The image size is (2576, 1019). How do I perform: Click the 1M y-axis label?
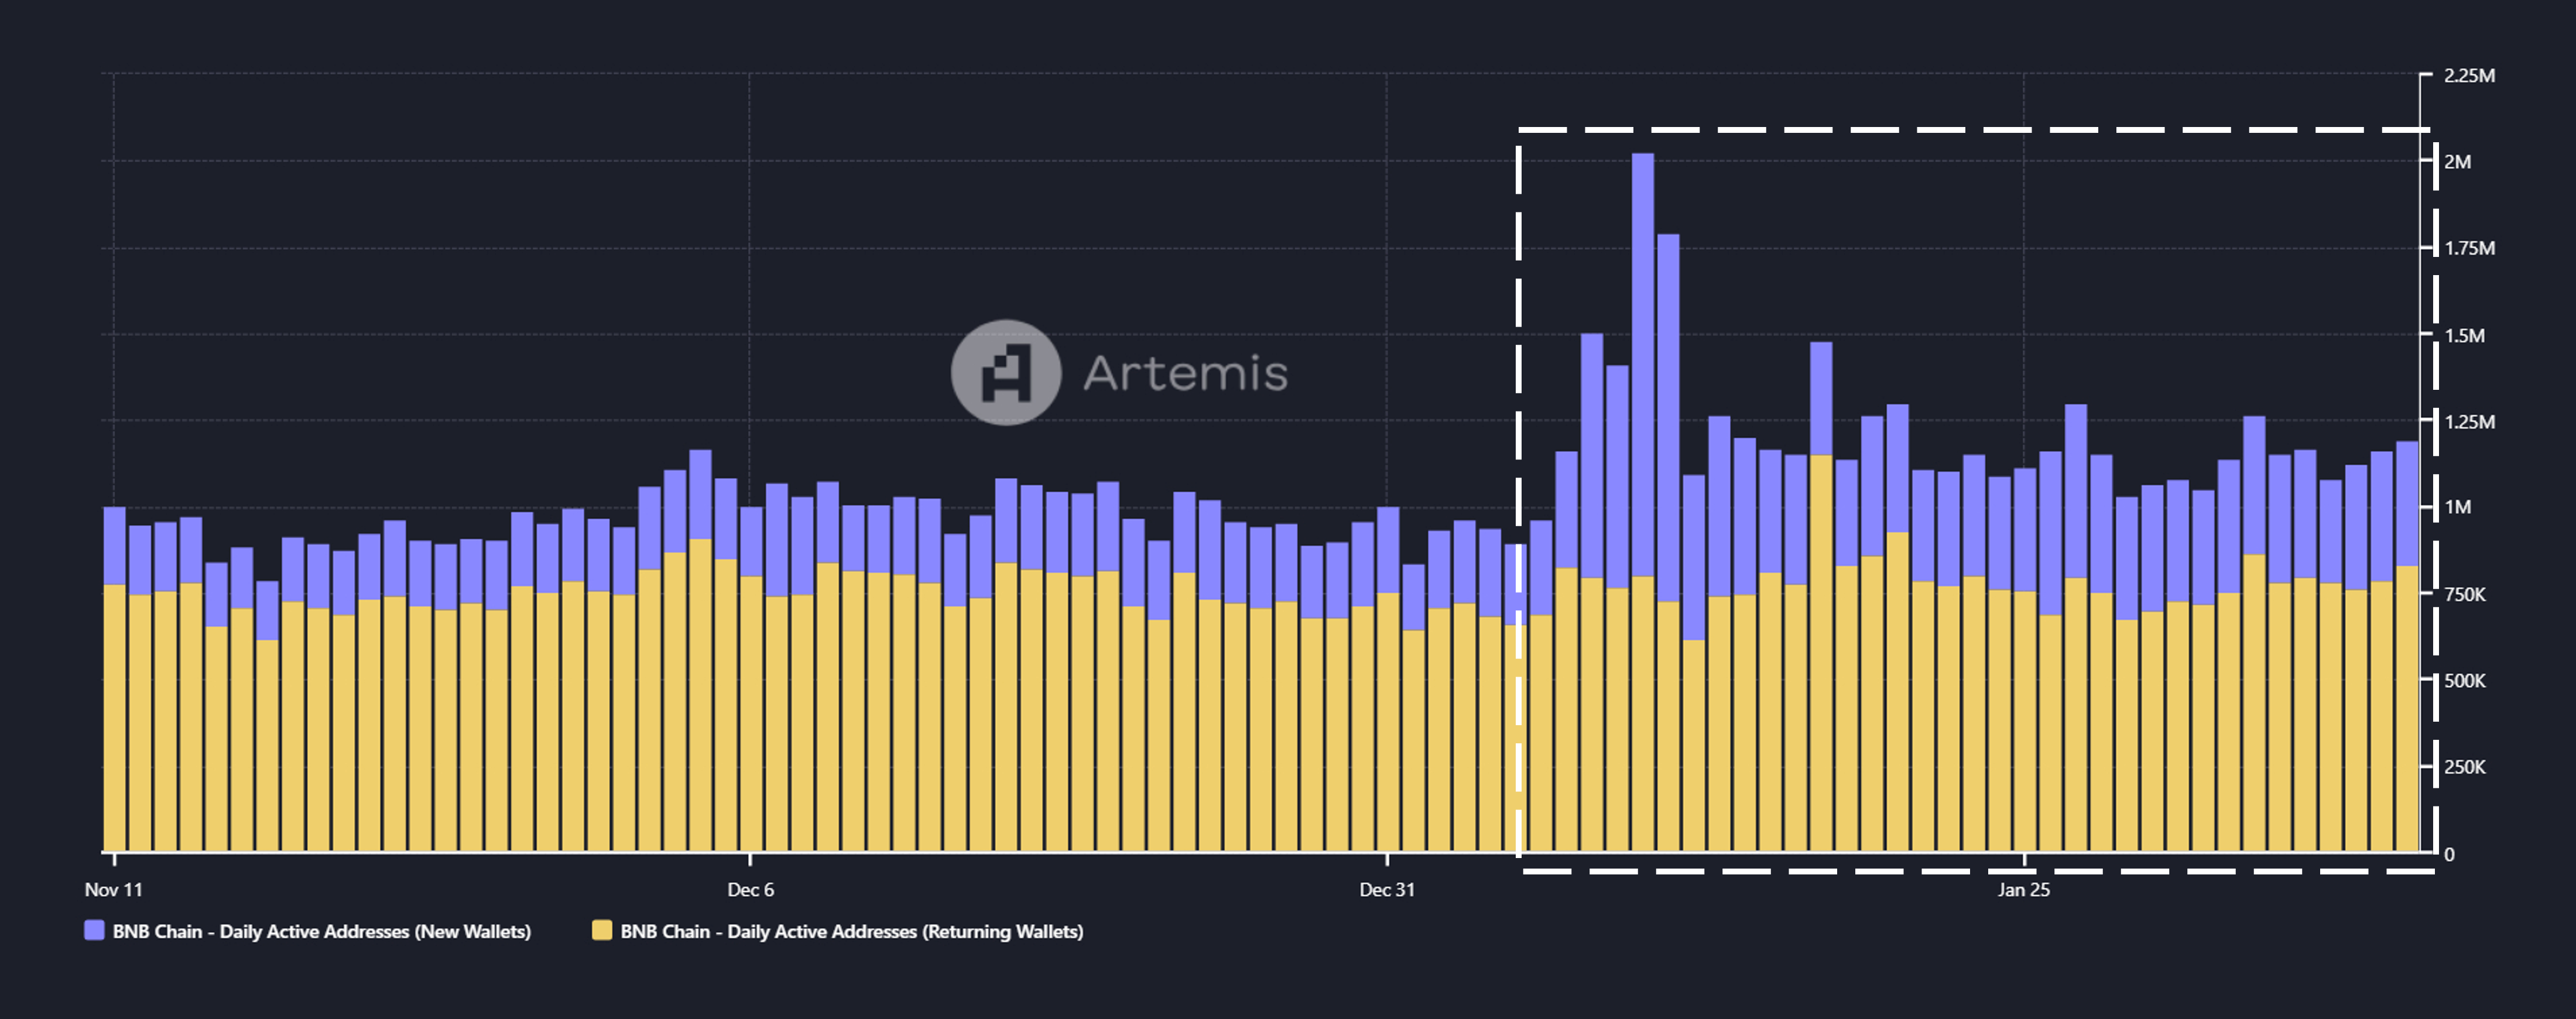point(2457,508)
